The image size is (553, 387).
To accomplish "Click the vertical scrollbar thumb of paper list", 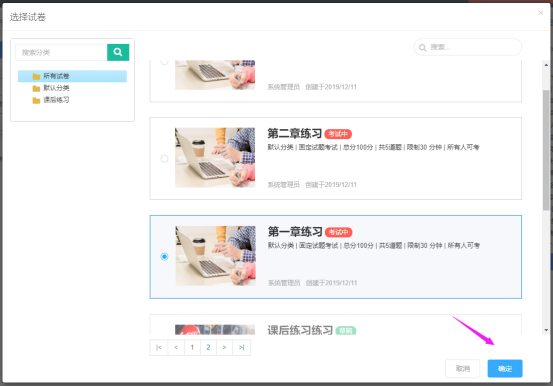I will [x=546, y=150].
